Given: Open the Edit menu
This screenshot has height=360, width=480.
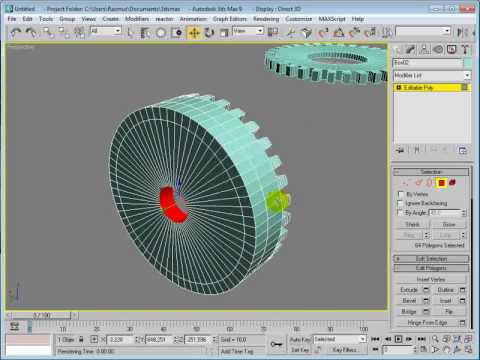Looking at the screenshot, I should pyautogui.click(x=27, y=19).
